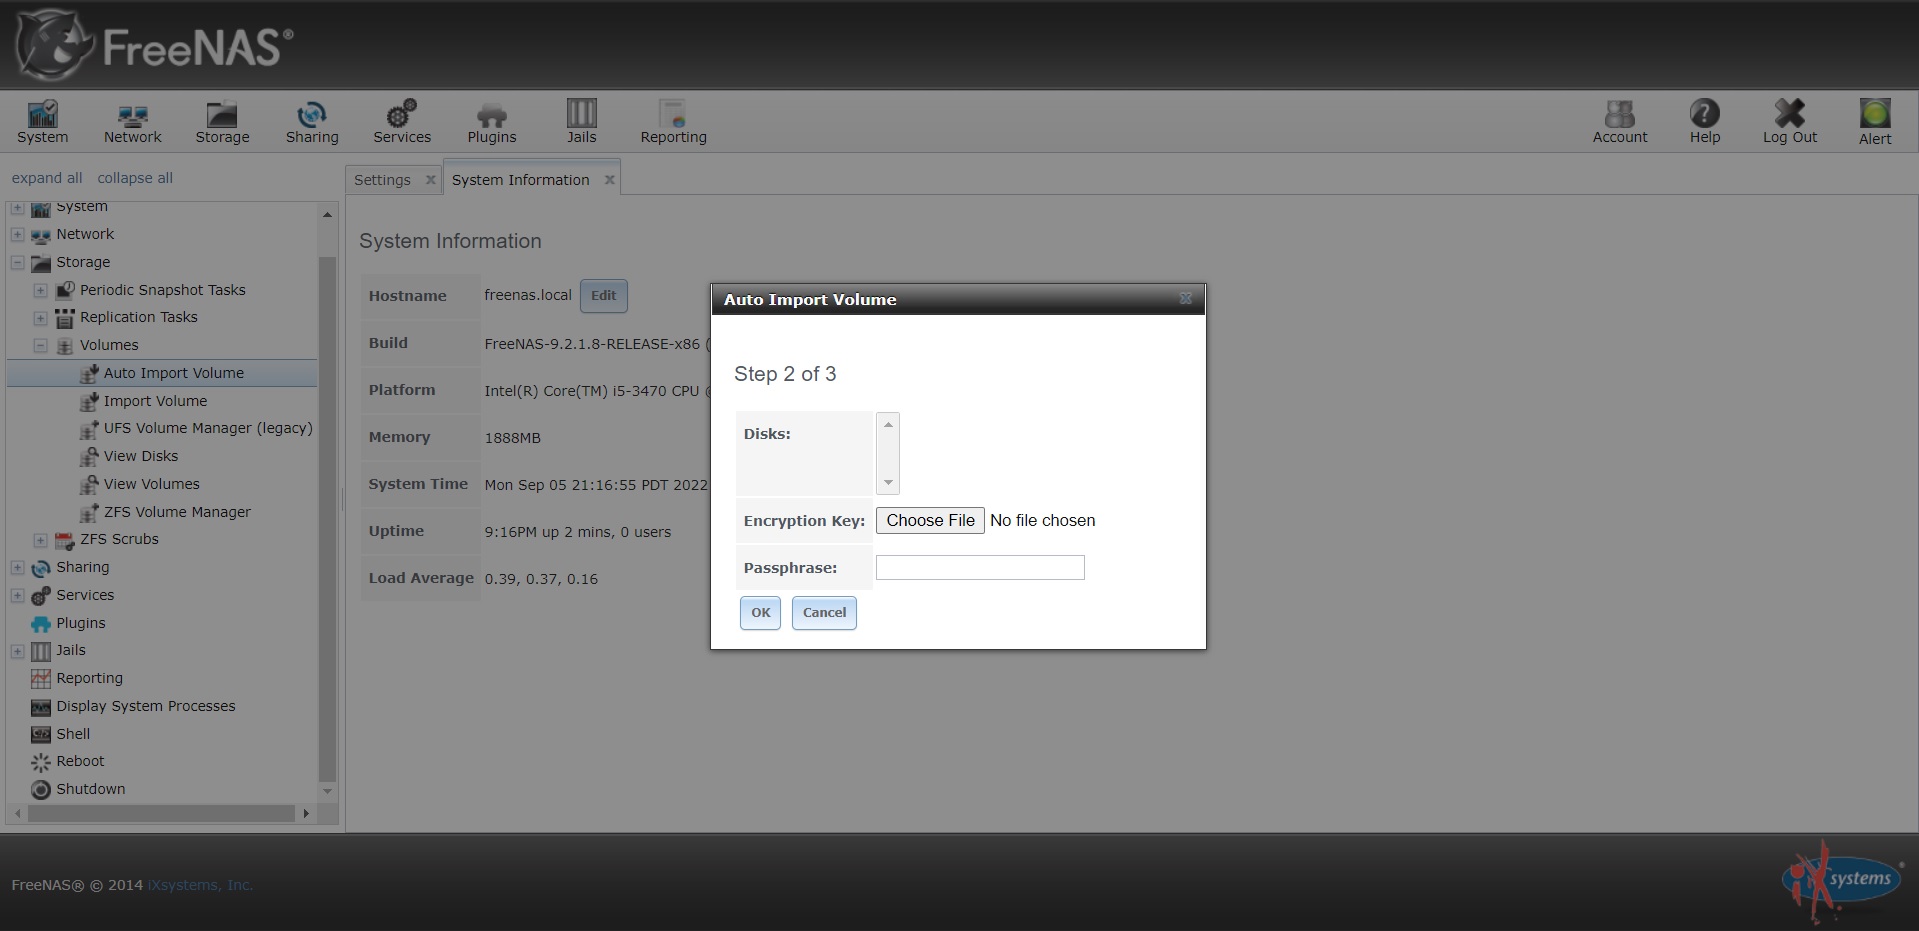This screenshot has width=1919, height=931.
Task: Click sidebar horizontal scrollbar left arrow
Action: pyautogui.click(x=17, y=814)
